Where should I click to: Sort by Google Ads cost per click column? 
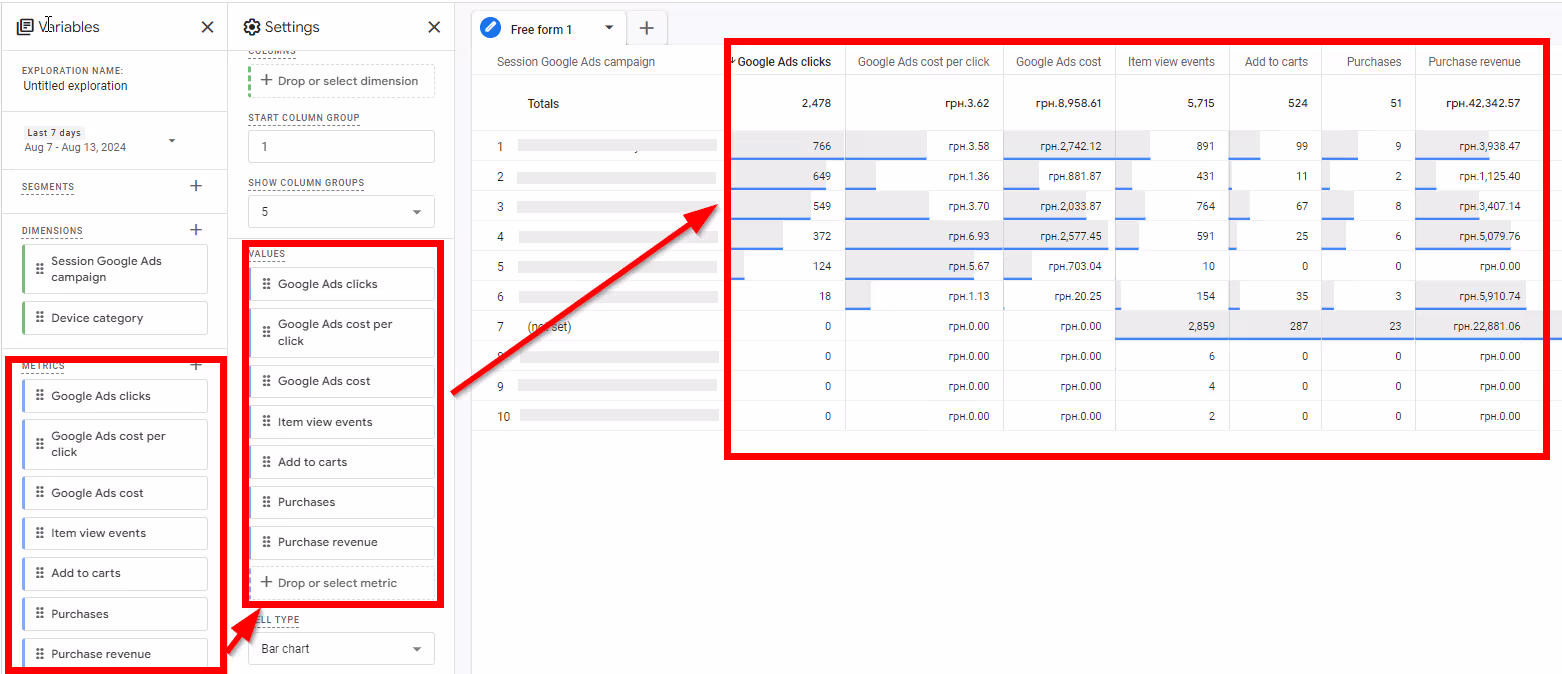coord(923,62)
